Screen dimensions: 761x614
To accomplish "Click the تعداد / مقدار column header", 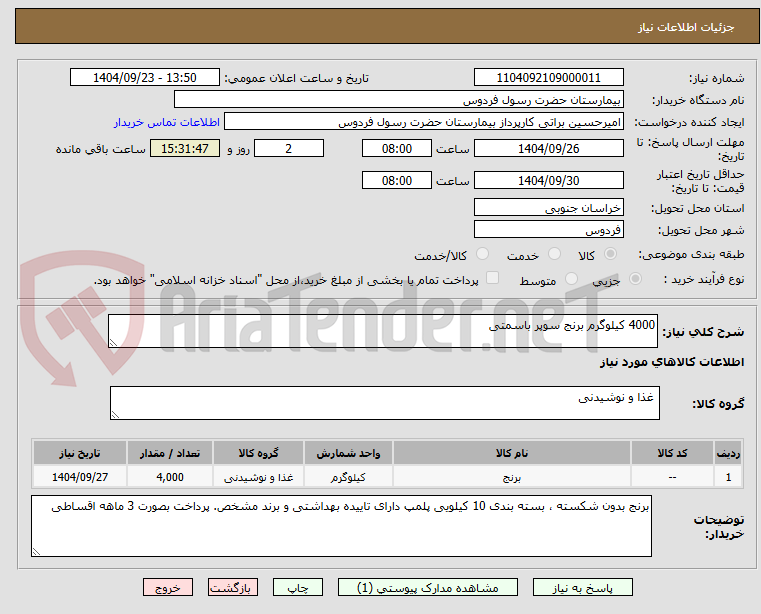I will 170,453.
